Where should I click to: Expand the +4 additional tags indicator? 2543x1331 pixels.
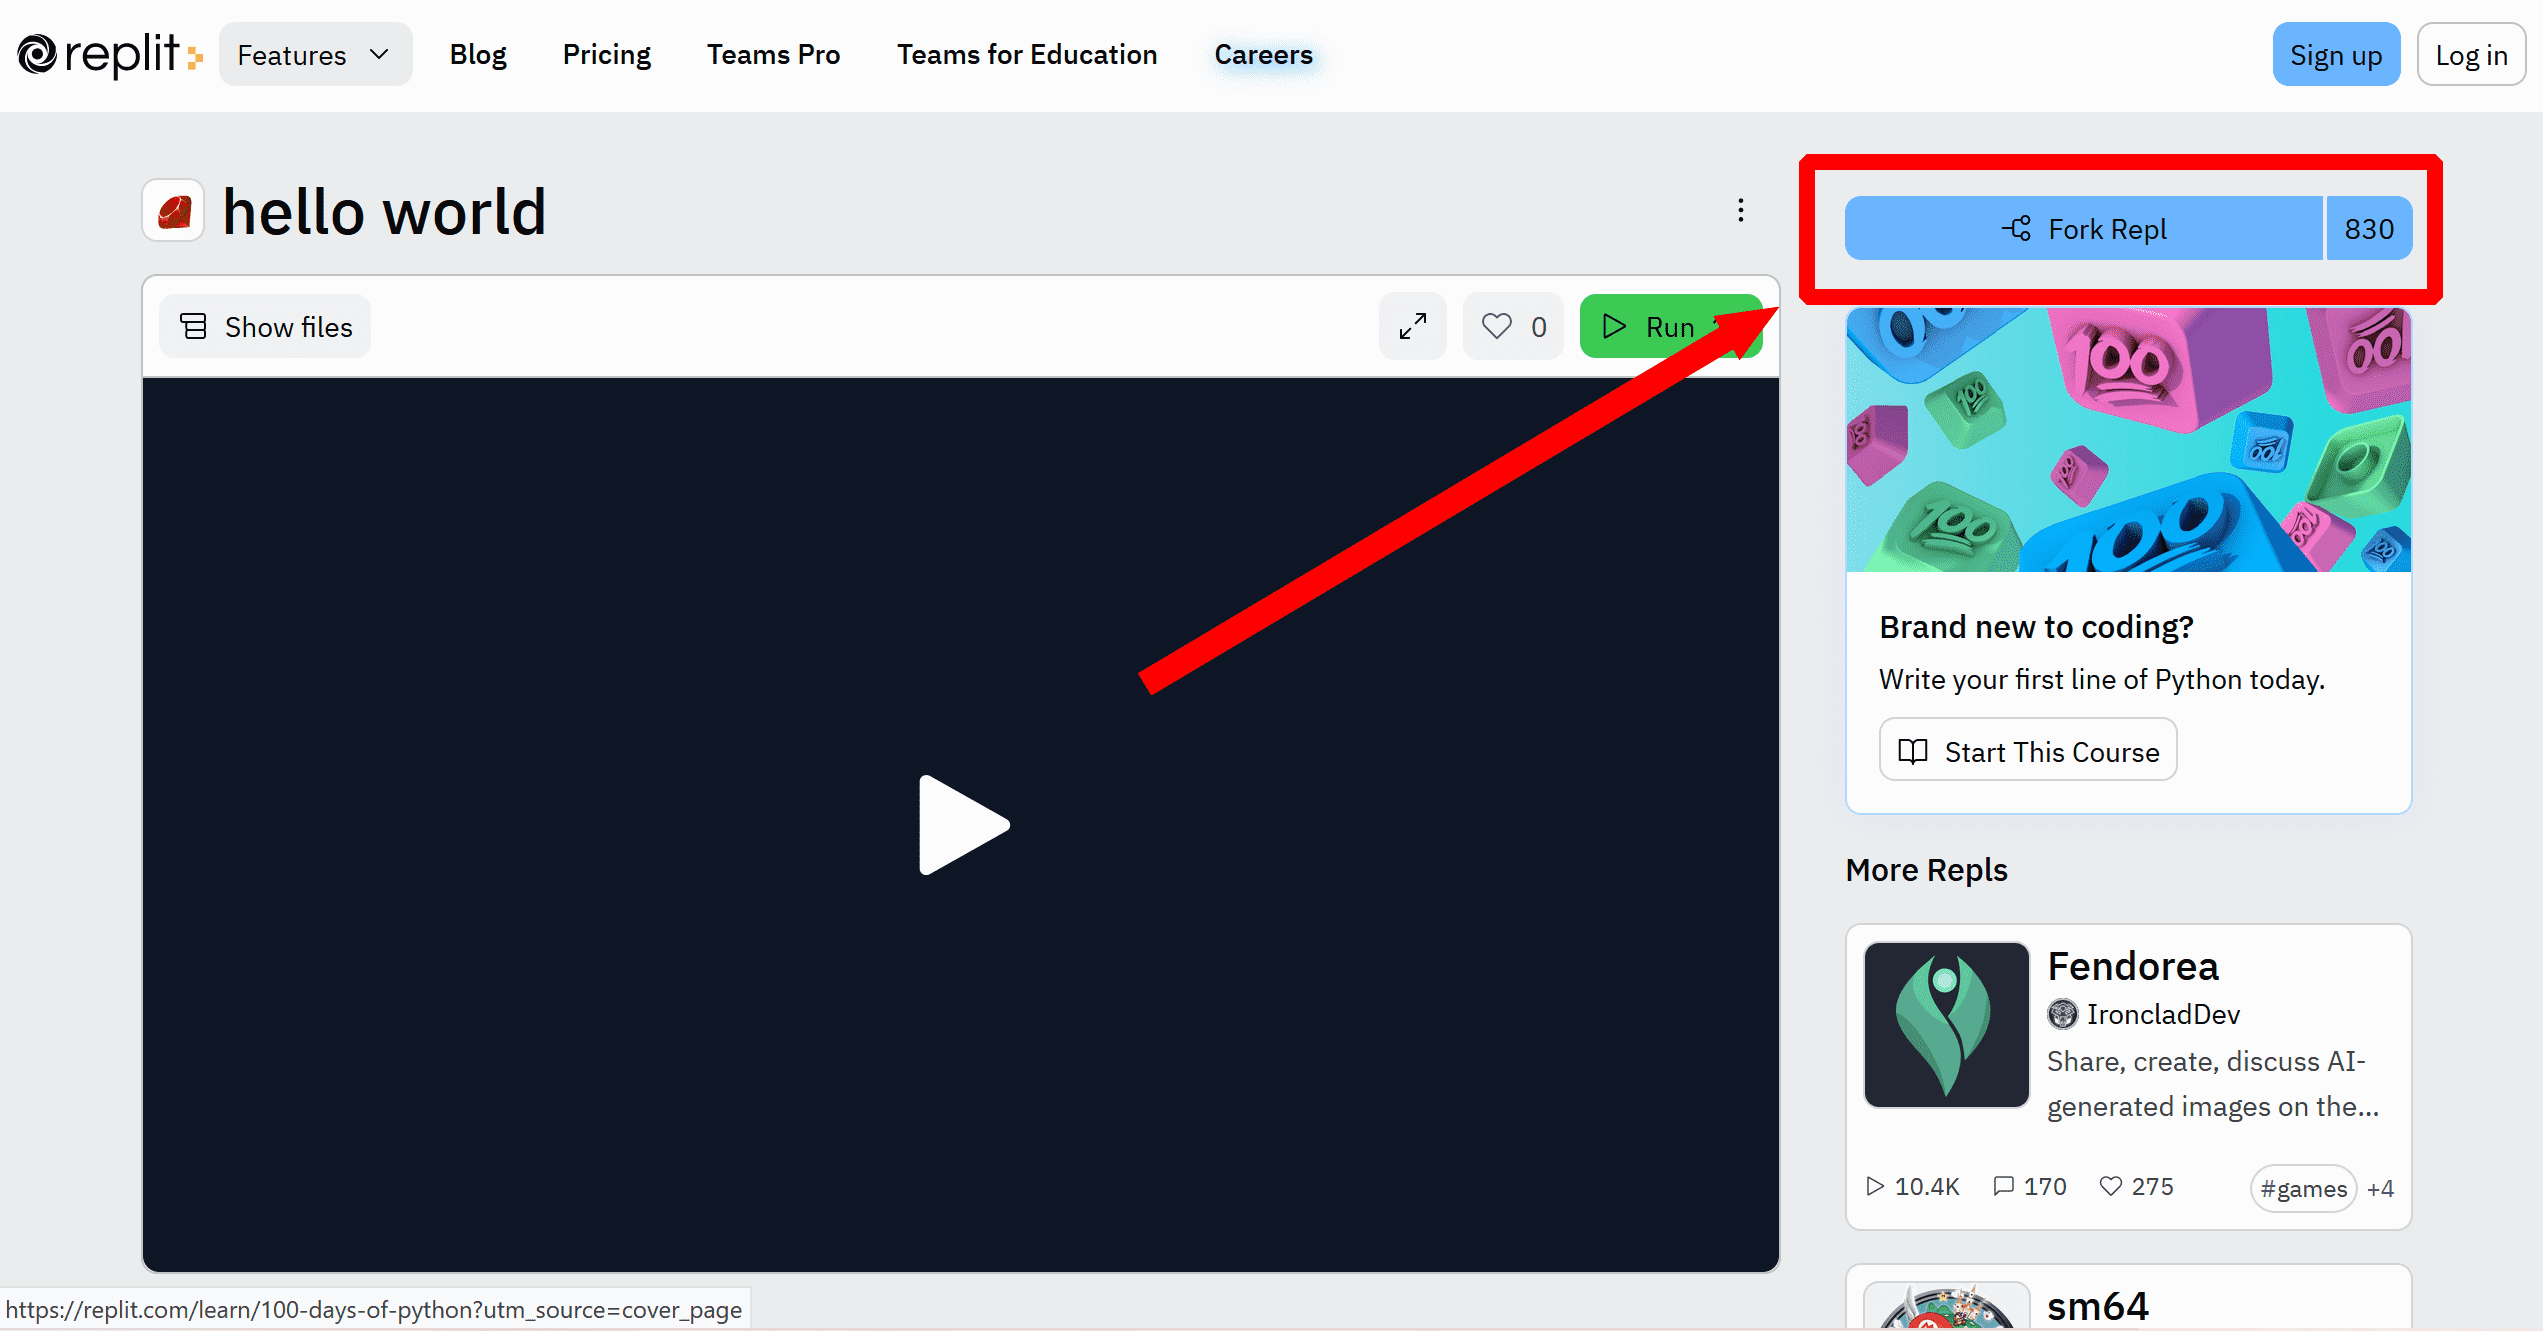coord(2381,1189)
